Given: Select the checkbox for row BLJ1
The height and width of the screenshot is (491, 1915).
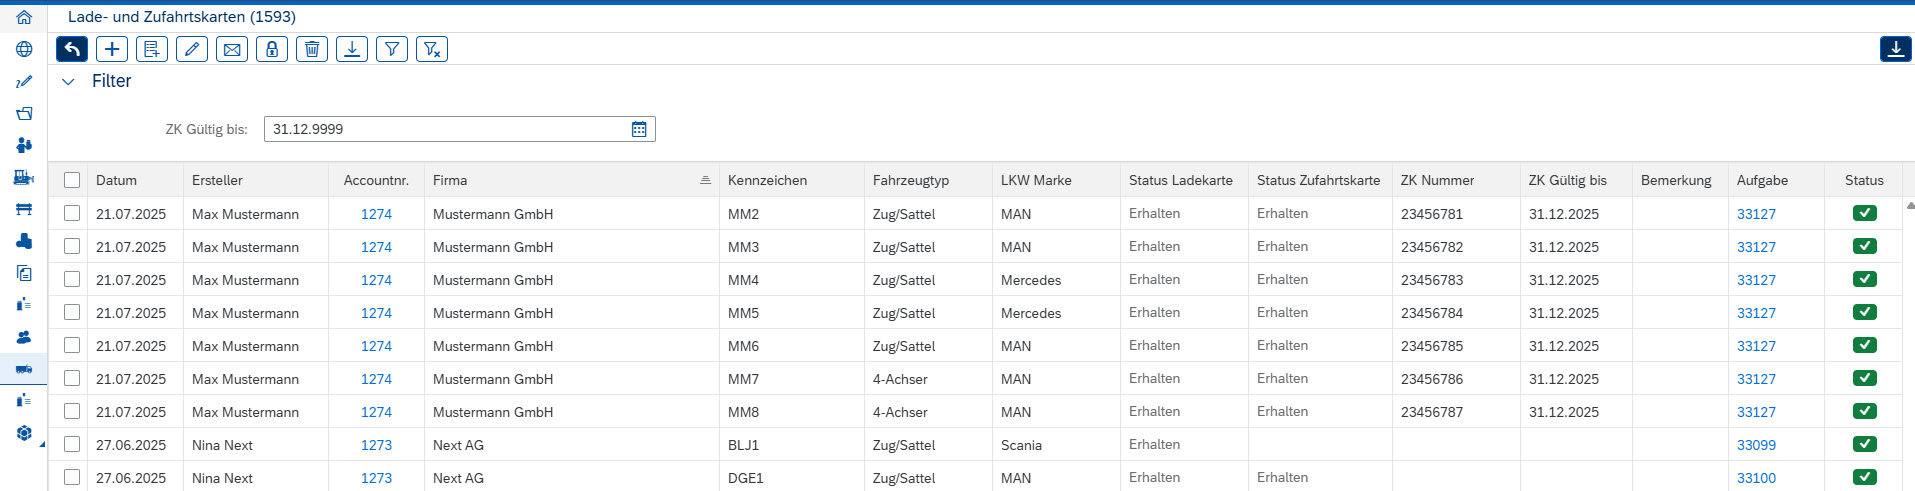Looking at the screenshot, I should [x=72, y=444].
